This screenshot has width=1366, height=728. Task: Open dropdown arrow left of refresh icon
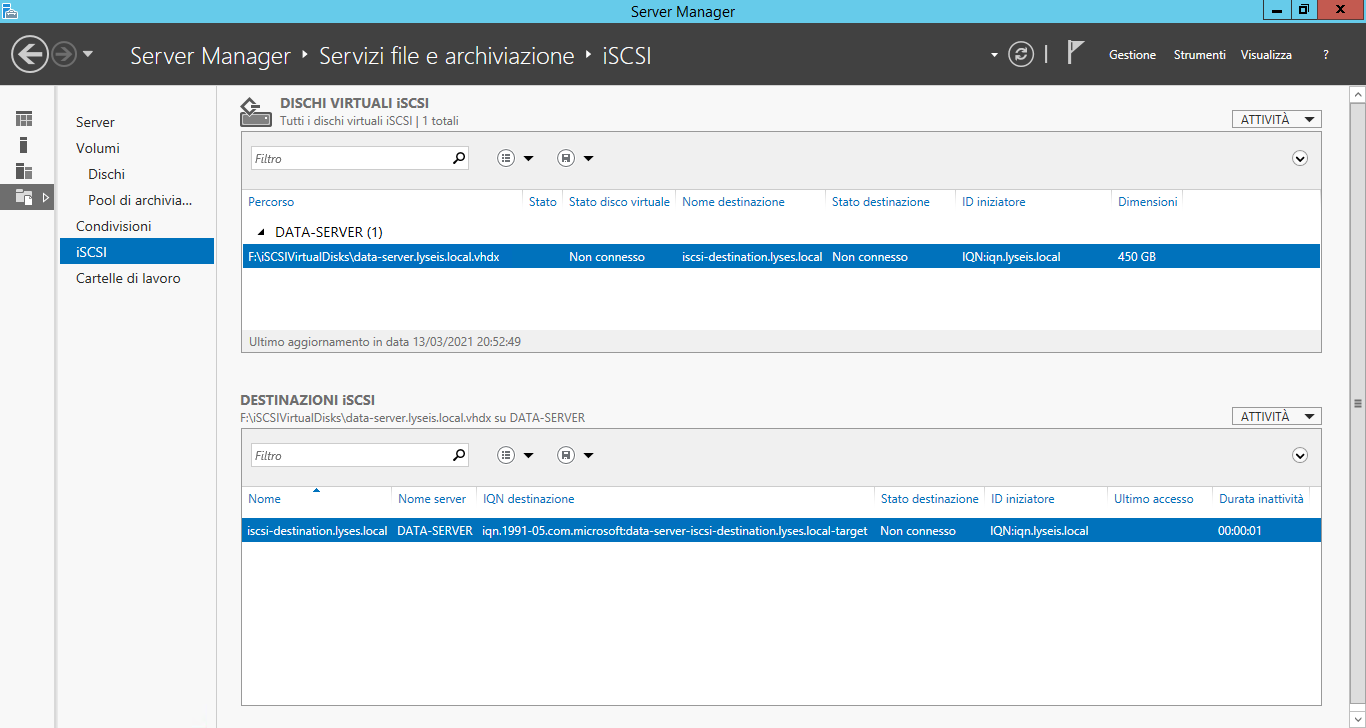pyautogui.click(x=994, y=55)
